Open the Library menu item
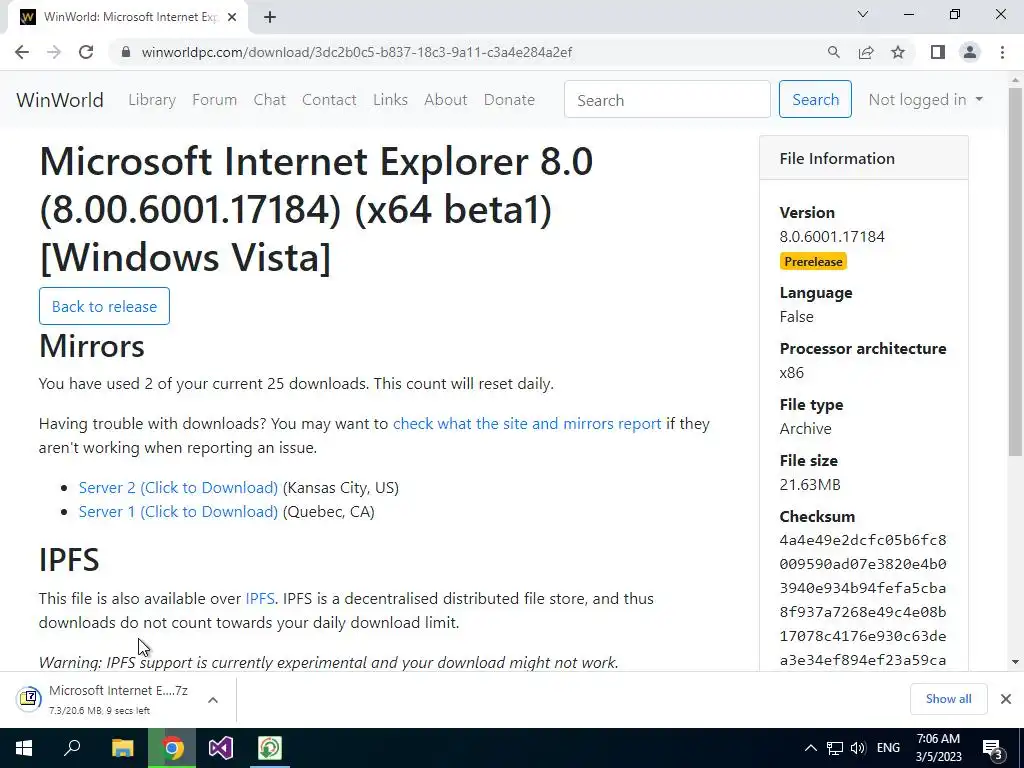 tap(152, 100)
